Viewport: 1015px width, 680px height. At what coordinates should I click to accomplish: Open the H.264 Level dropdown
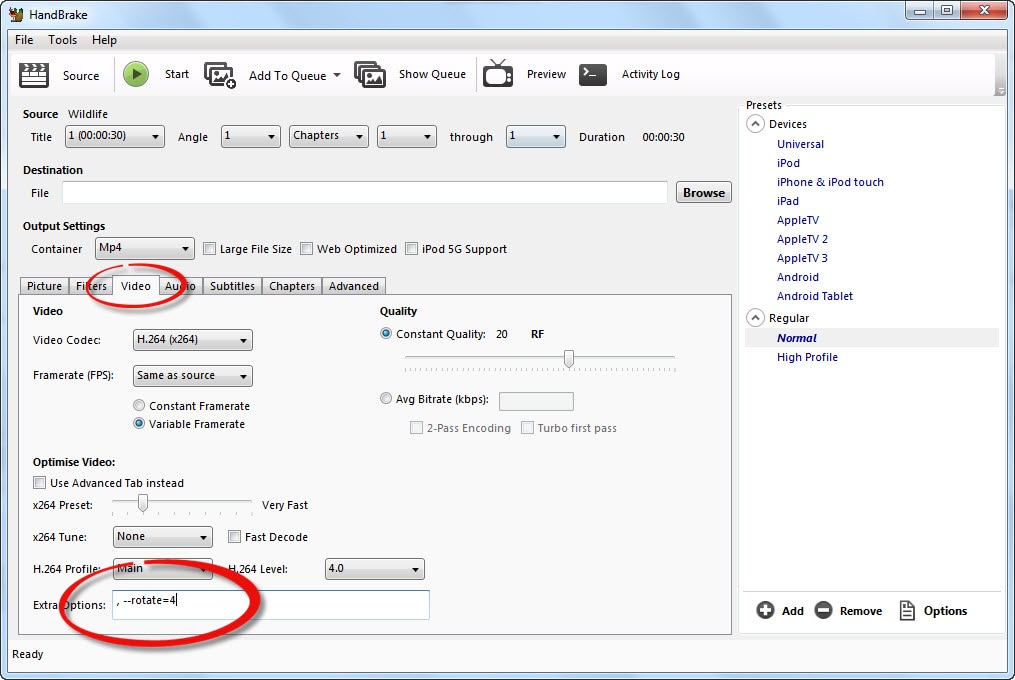(x=375, y=569)
